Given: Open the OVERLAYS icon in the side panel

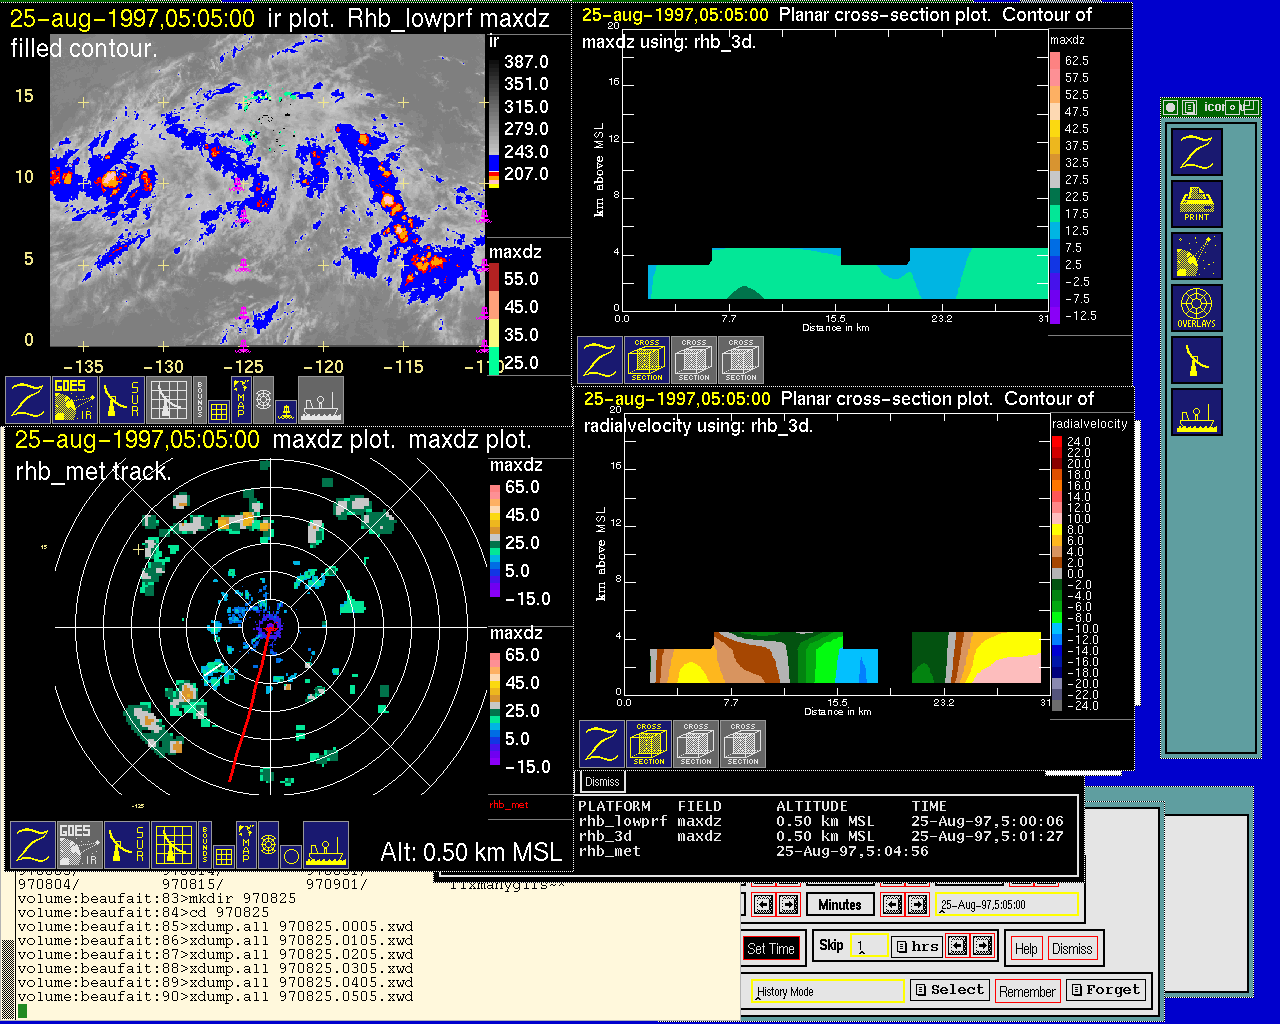Looking at the screenshot, I should tap(1197, 308).
